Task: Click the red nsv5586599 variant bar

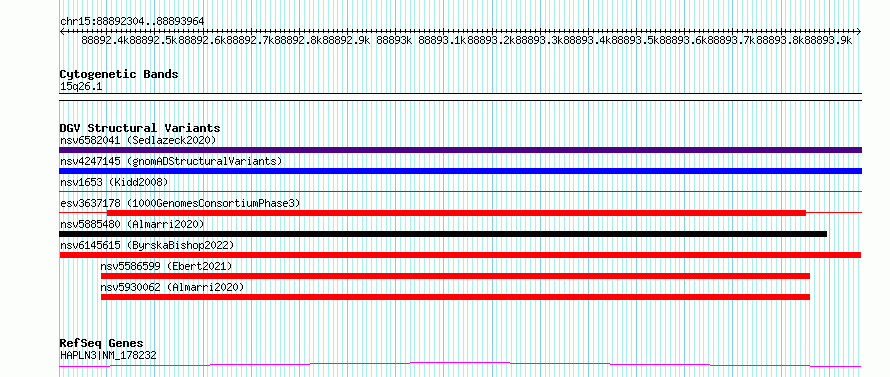Action: (455, 276)
